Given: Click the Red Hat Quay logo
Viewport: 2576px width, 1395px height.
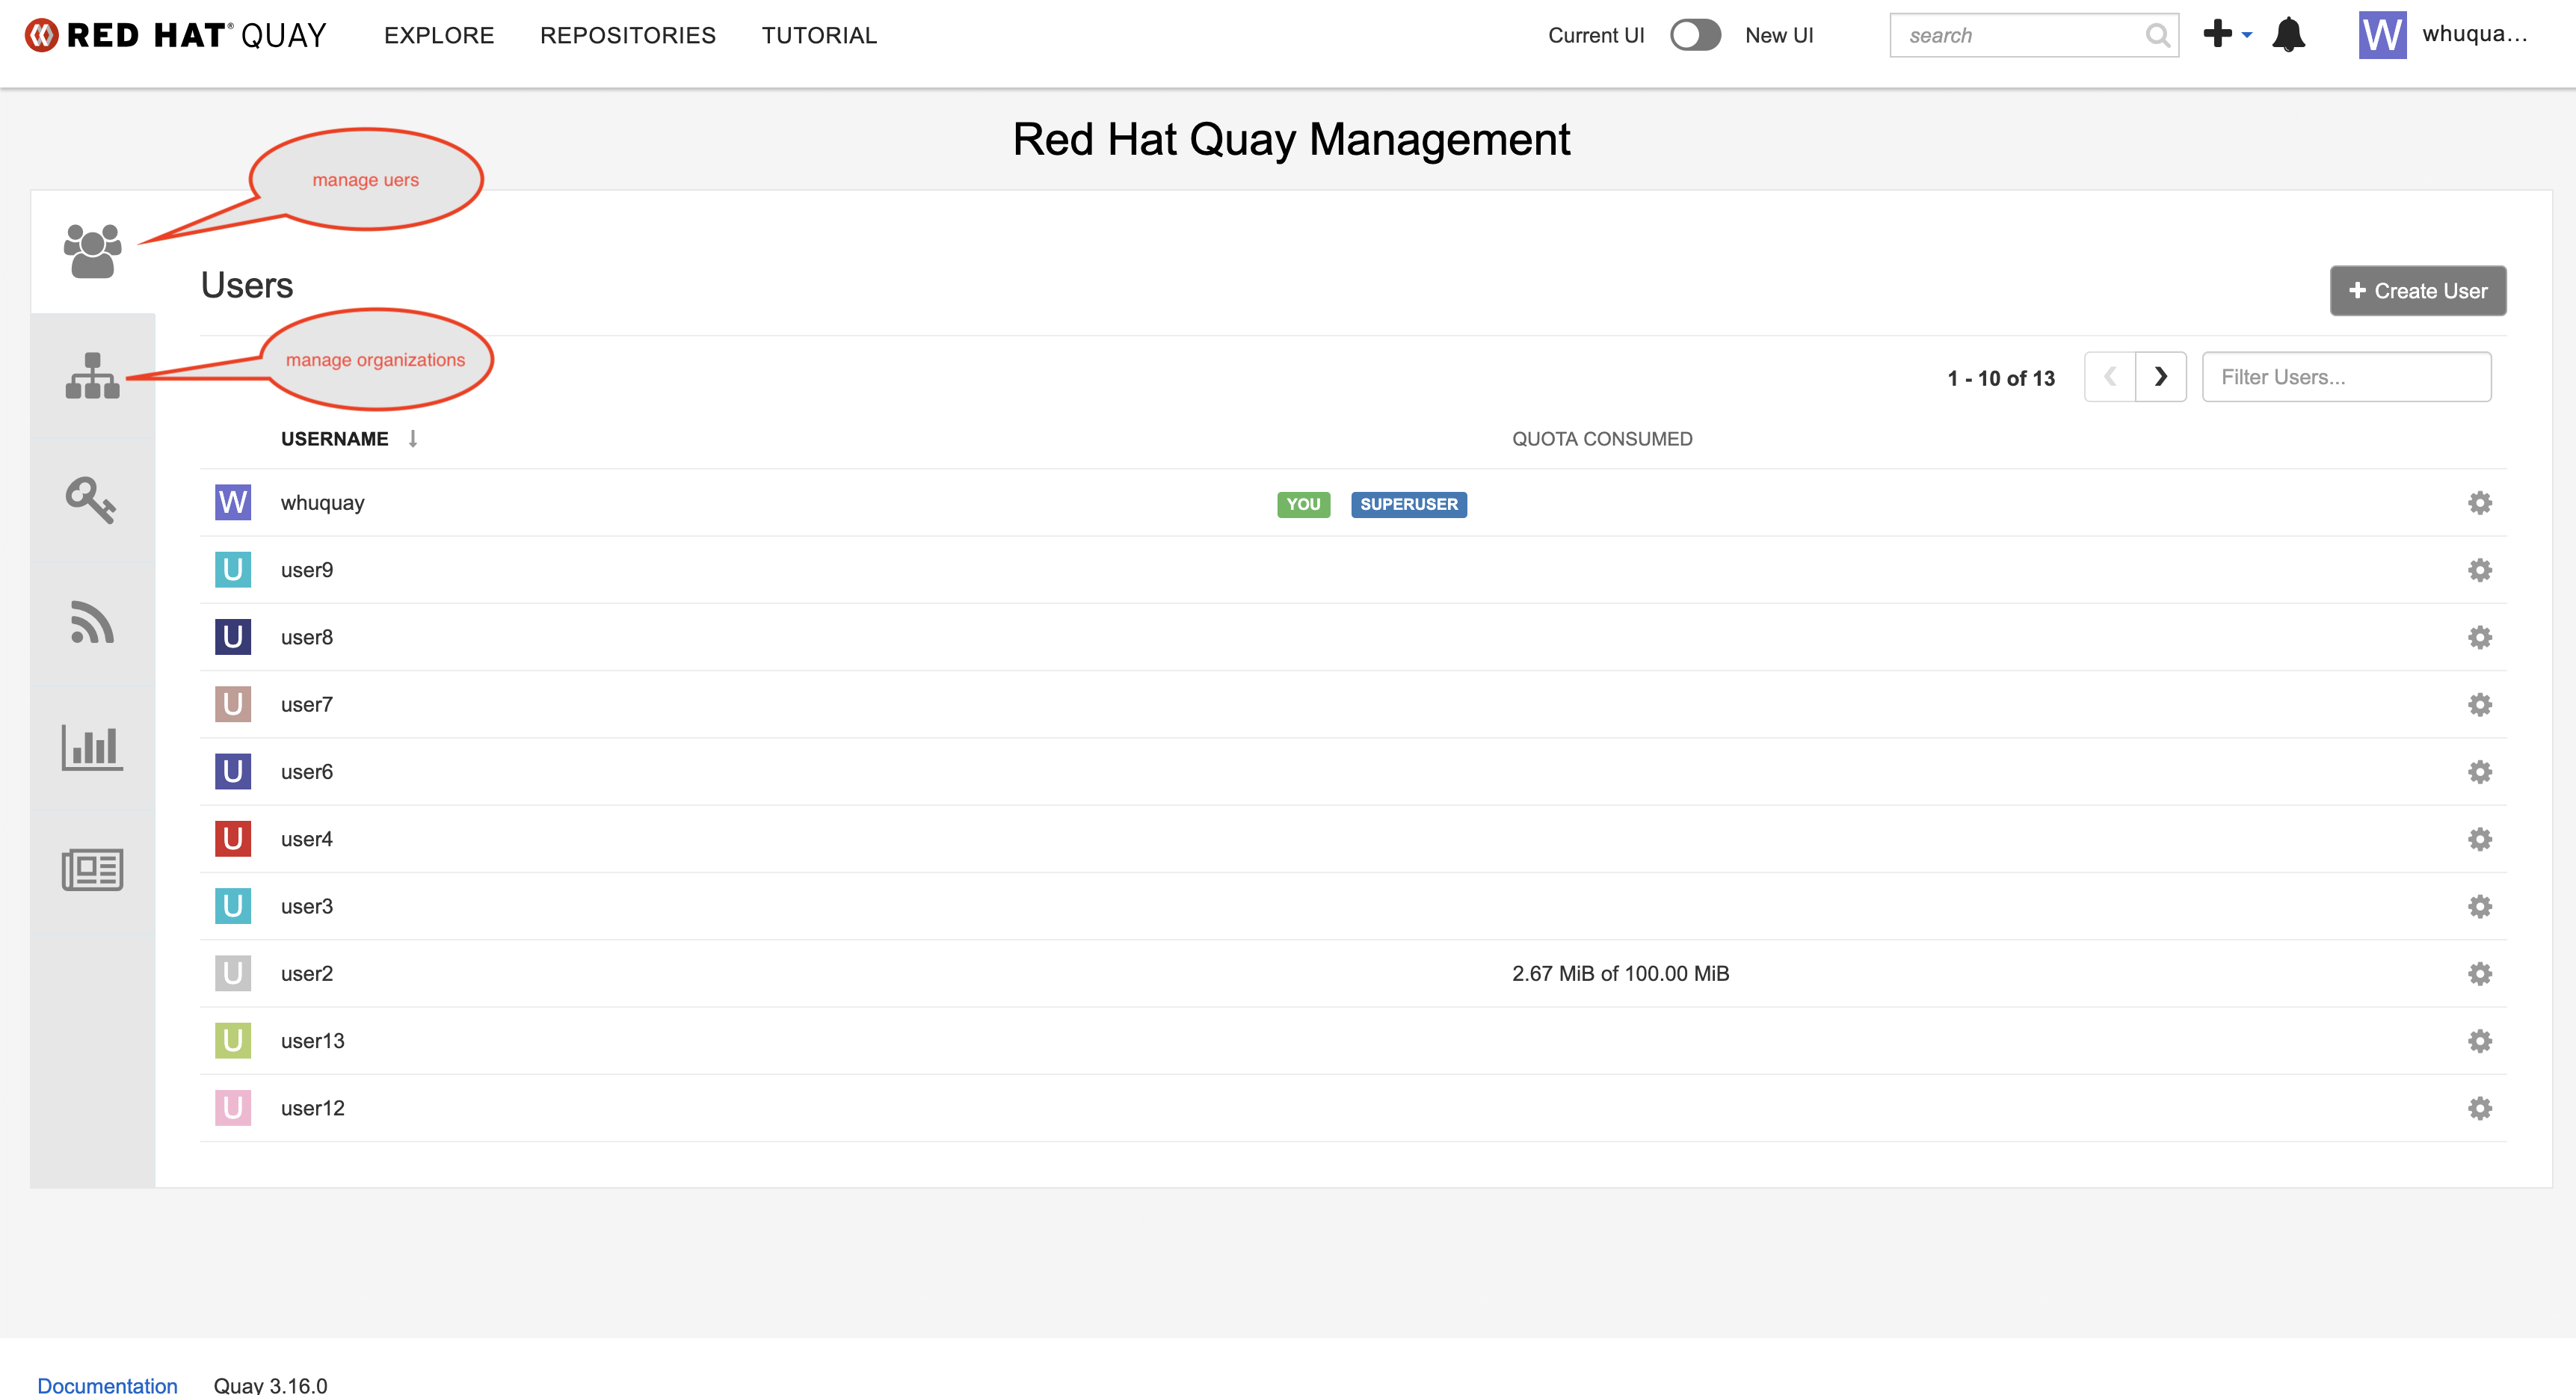Looking at the screenshot, I should coord(176,35).
